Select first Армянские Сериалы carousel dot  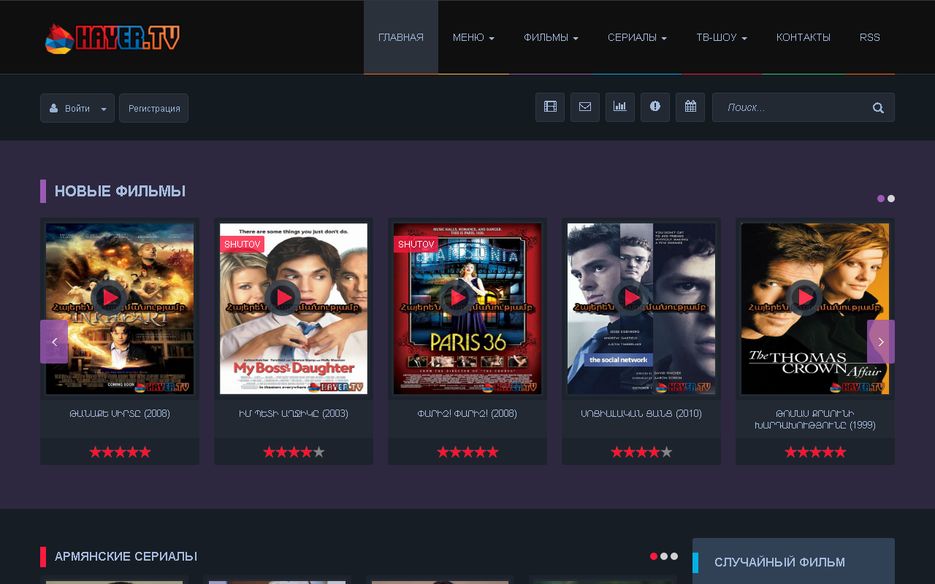pyautogui.click(x=654, y=556)
